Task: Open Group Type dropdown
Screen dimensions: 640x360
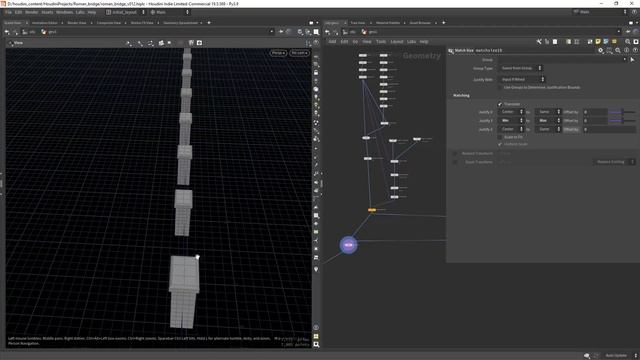Action: click(521, 68)
